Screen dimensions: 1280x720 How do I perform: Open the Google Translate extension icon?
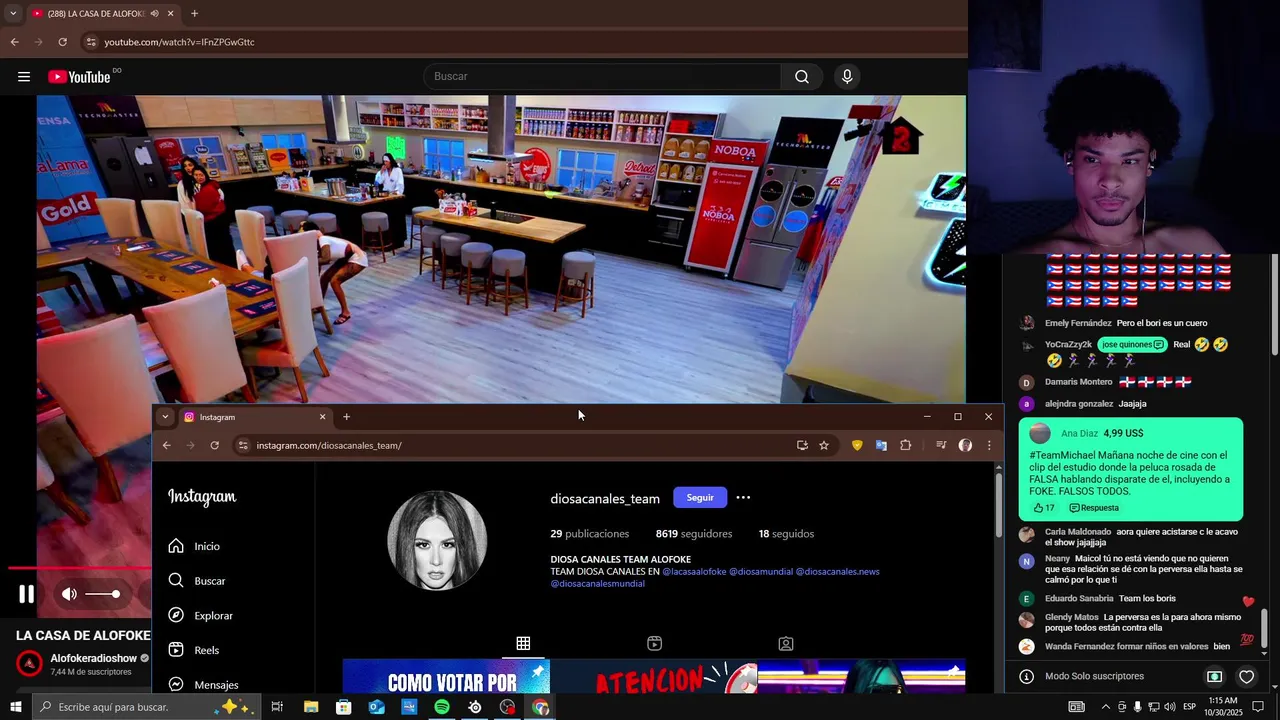click(x=881, y=445)
